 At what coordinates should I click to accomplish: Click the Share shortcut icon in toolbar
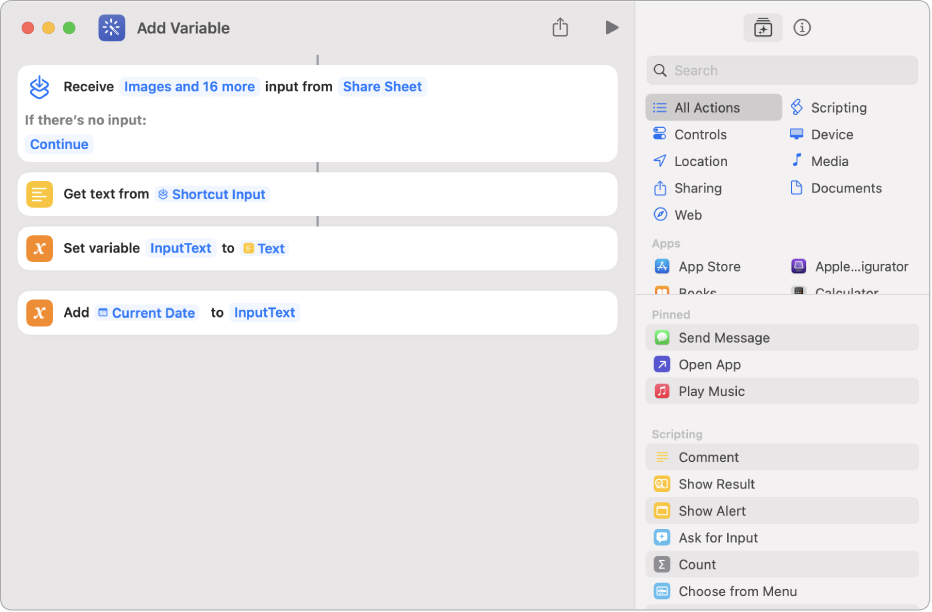[x=560, y=28]
